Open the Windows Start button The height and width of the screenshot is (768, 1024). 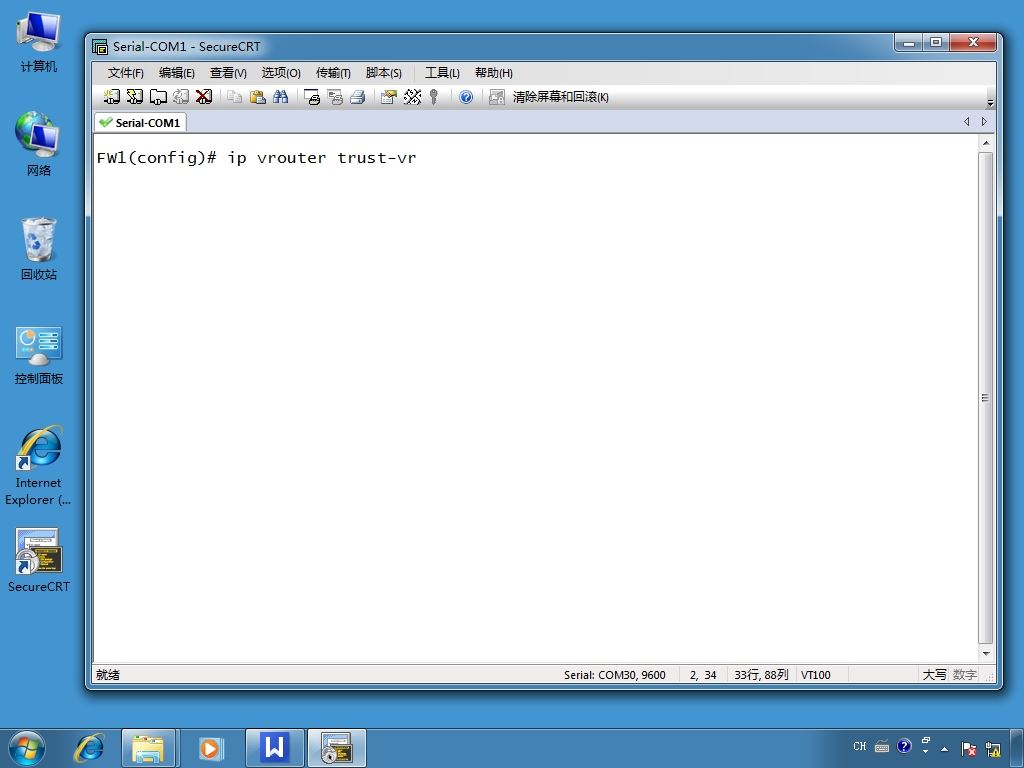[x=27, y=748]
